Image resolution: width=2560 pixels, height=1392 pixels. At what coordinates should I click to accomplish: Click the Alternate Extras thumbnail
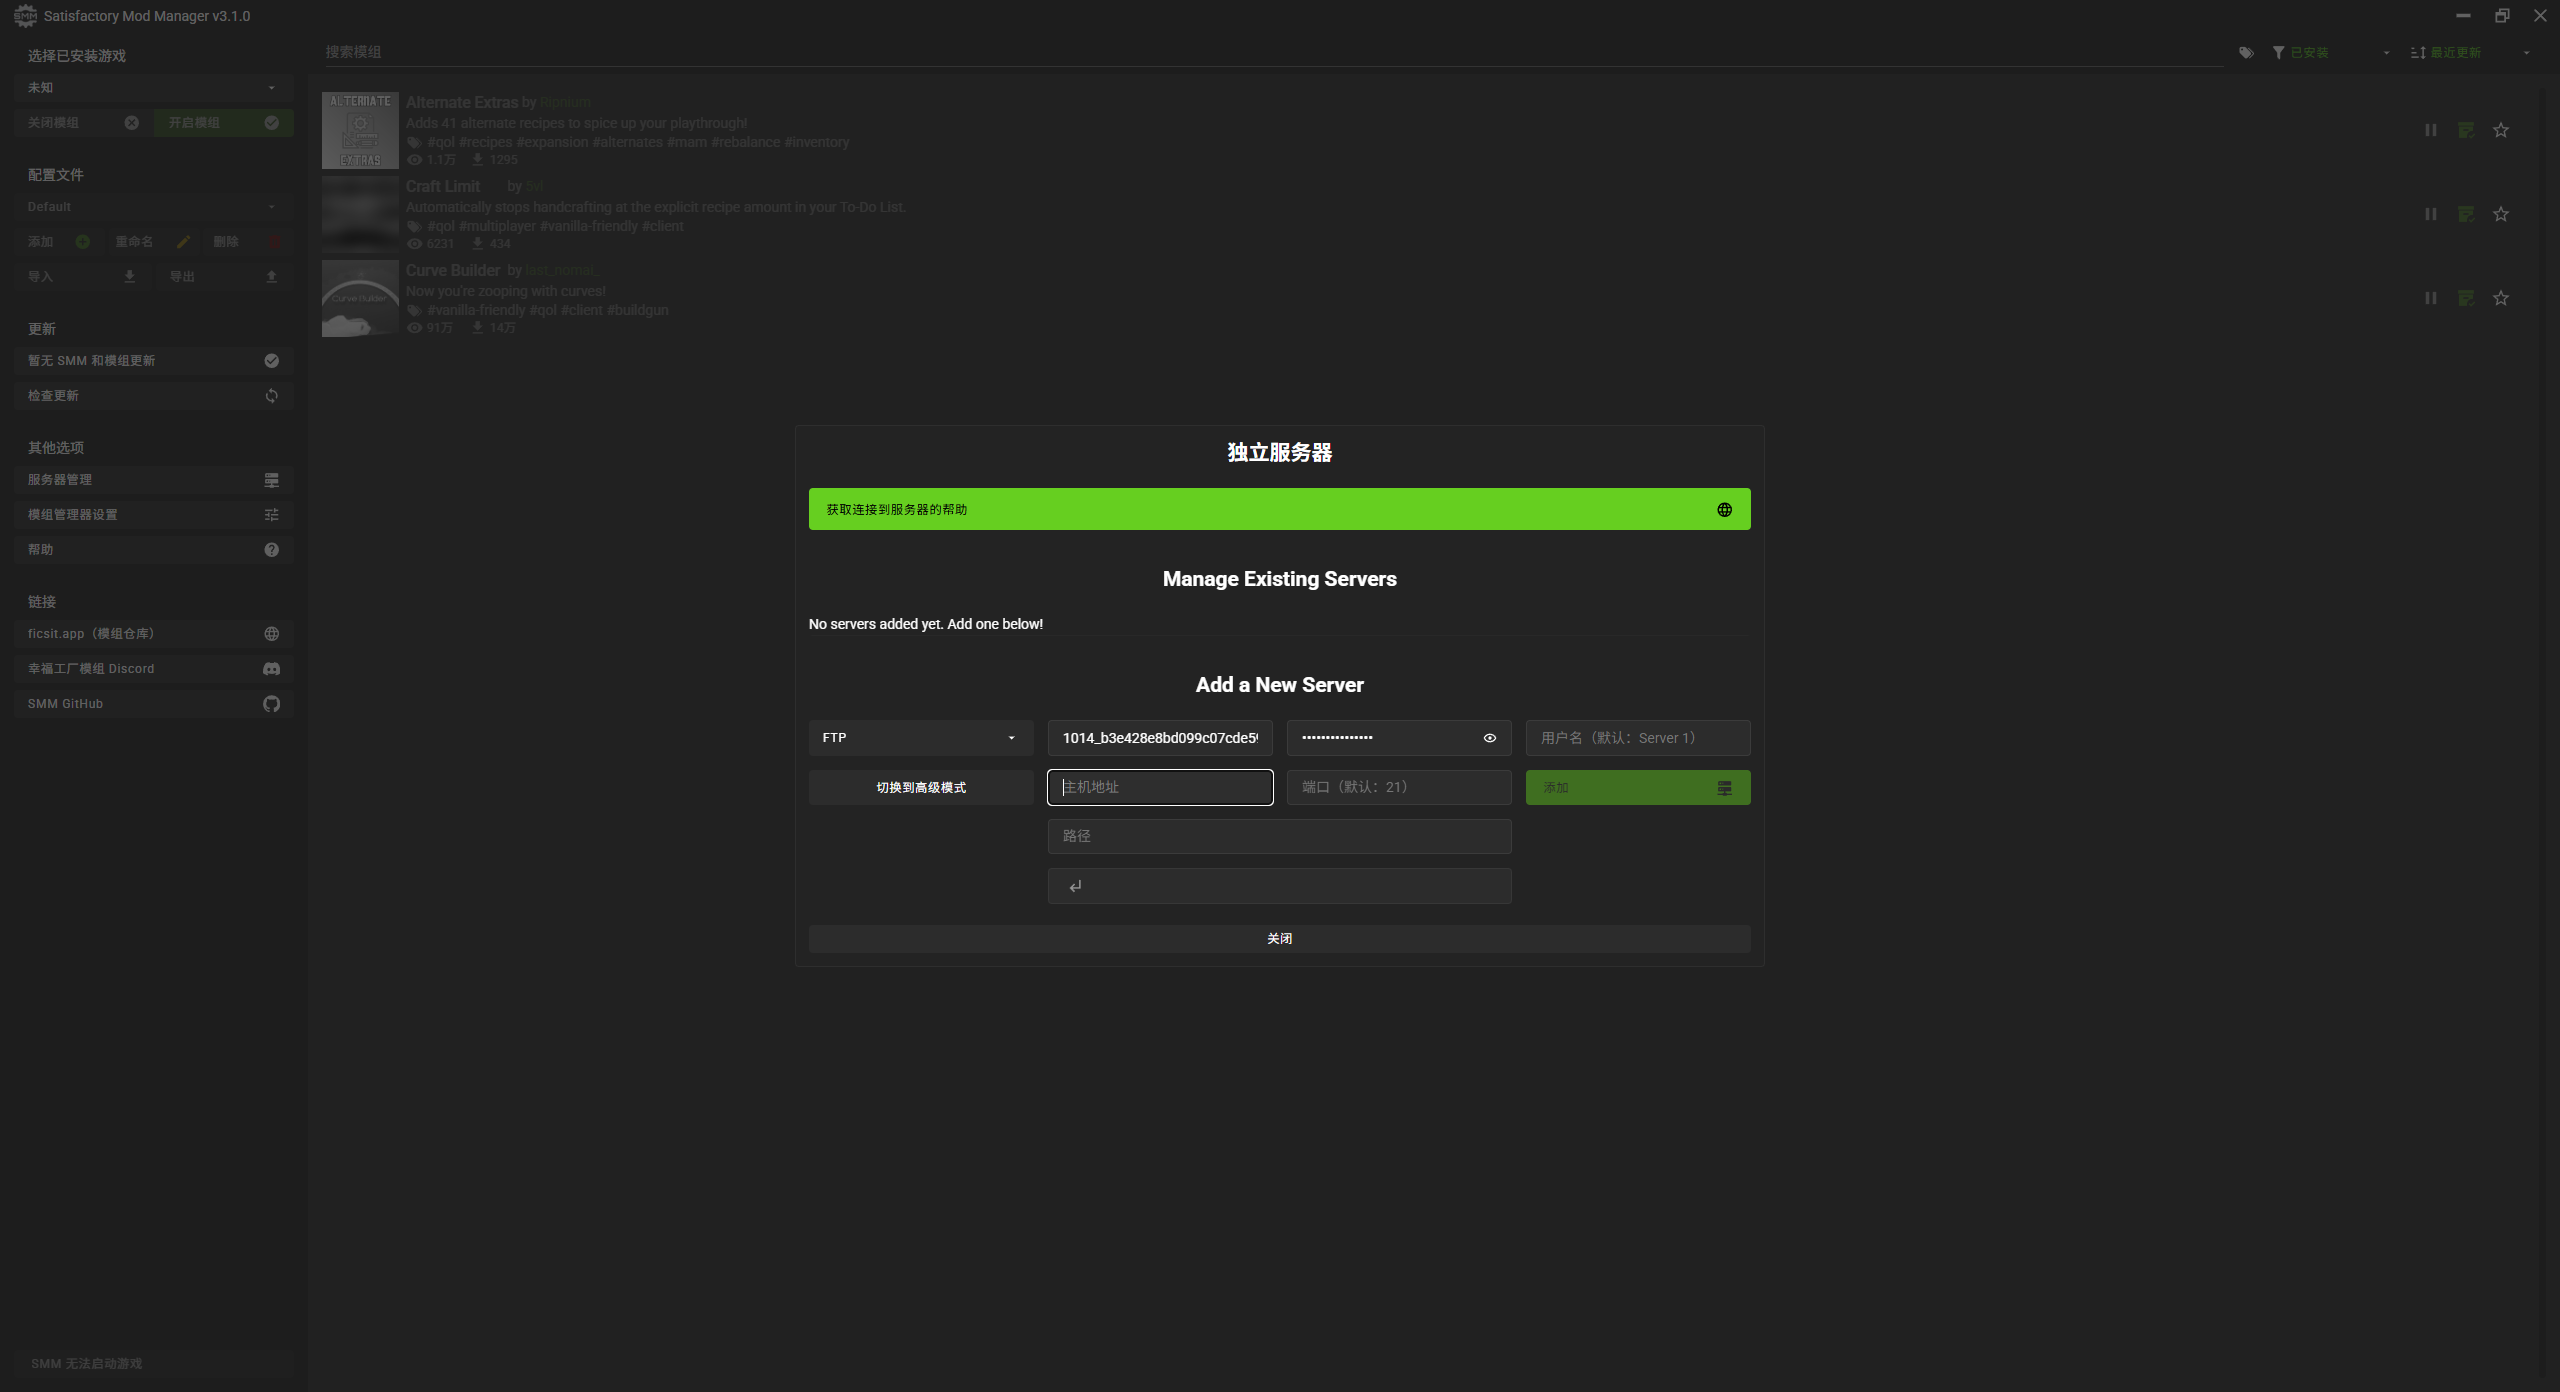[360, 130]
